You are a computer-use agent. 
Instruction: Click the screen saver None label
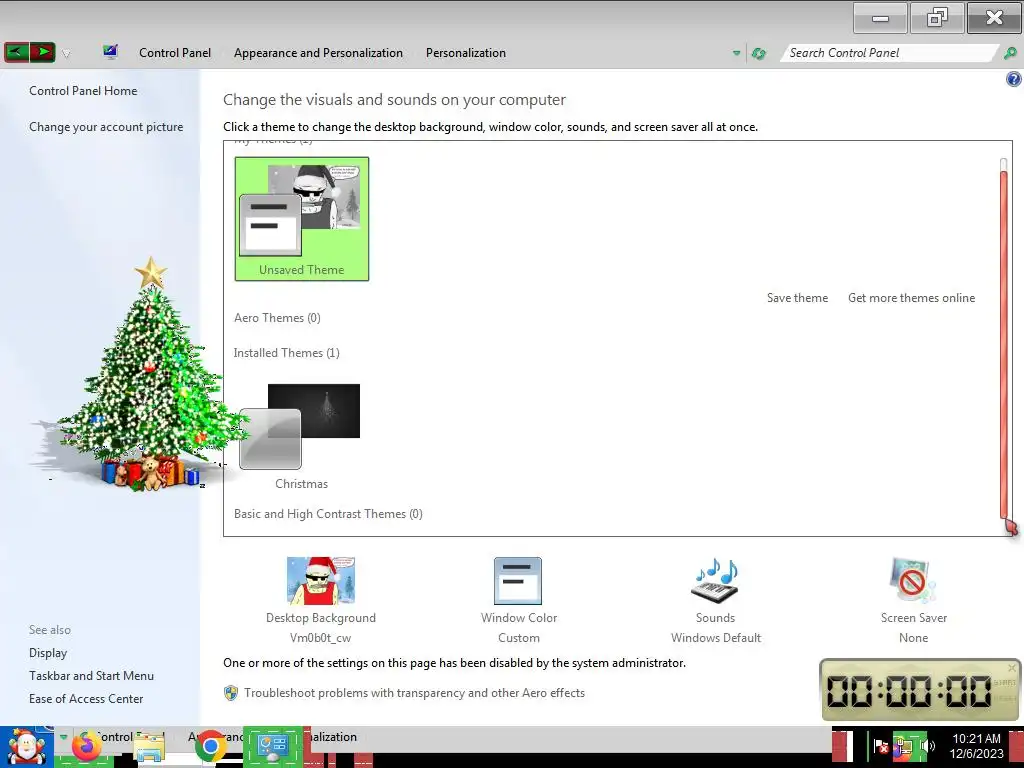(913, 638)
